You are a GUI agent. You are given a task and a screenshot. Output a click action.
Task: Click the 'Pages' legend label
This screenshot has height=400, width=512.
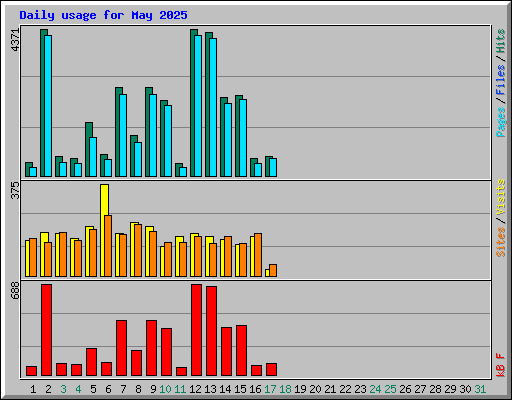coord(500,122)
